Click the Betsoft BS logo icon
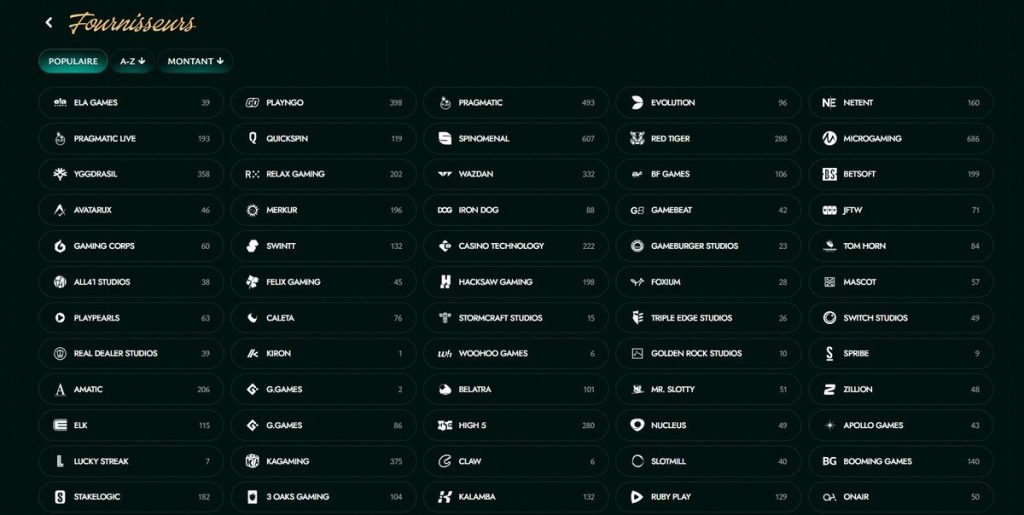 829,174
